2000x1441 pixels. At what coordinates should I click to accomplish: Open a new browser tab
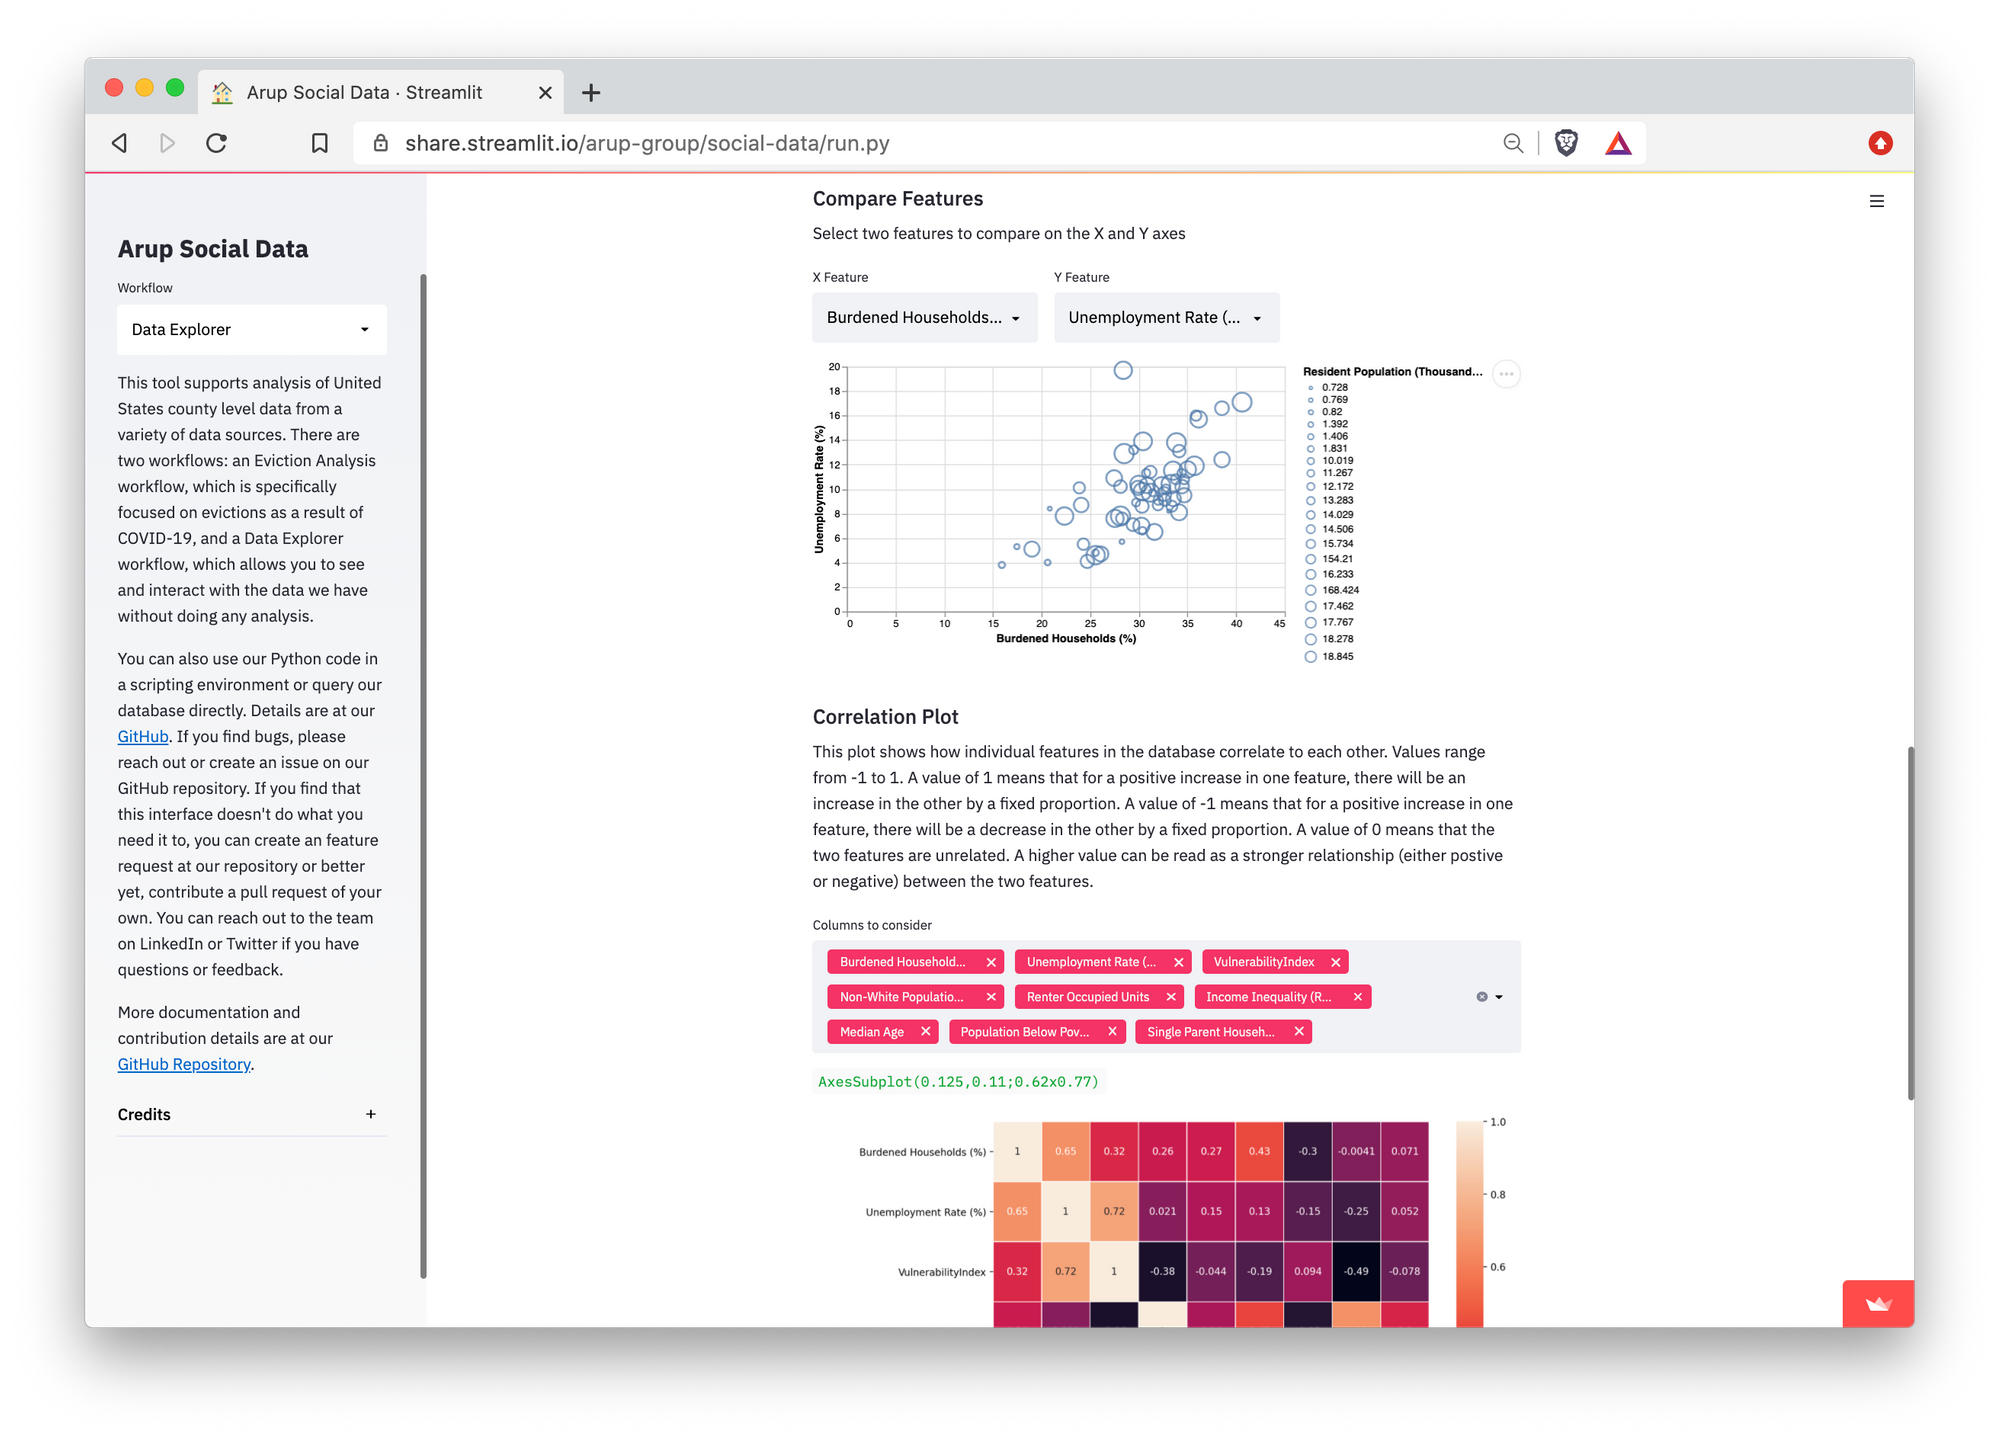(x=591, y=93)
